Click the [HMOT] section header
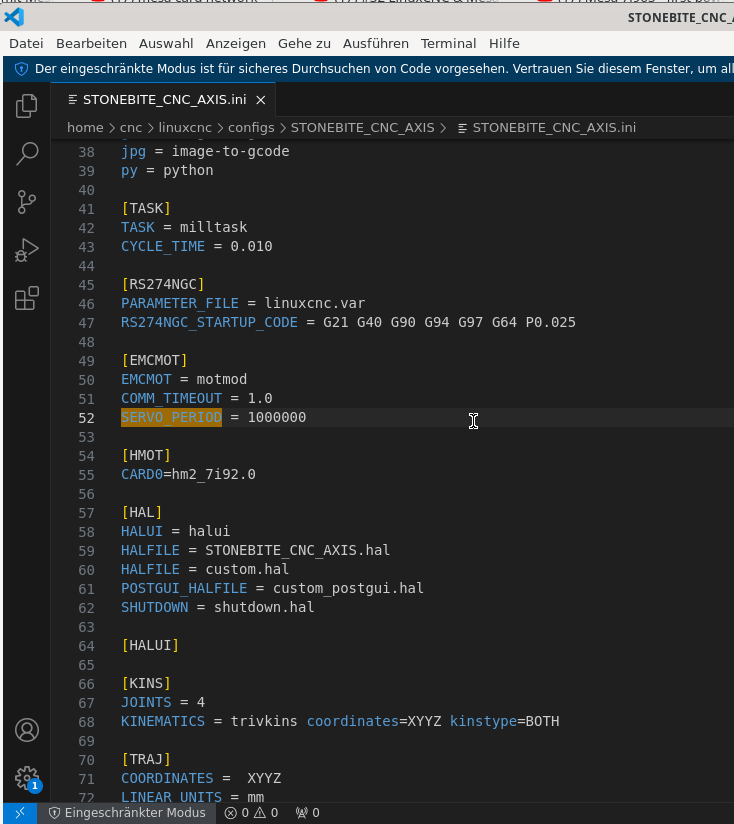Screen dimensions: 734x824 [x=146, y=455]
